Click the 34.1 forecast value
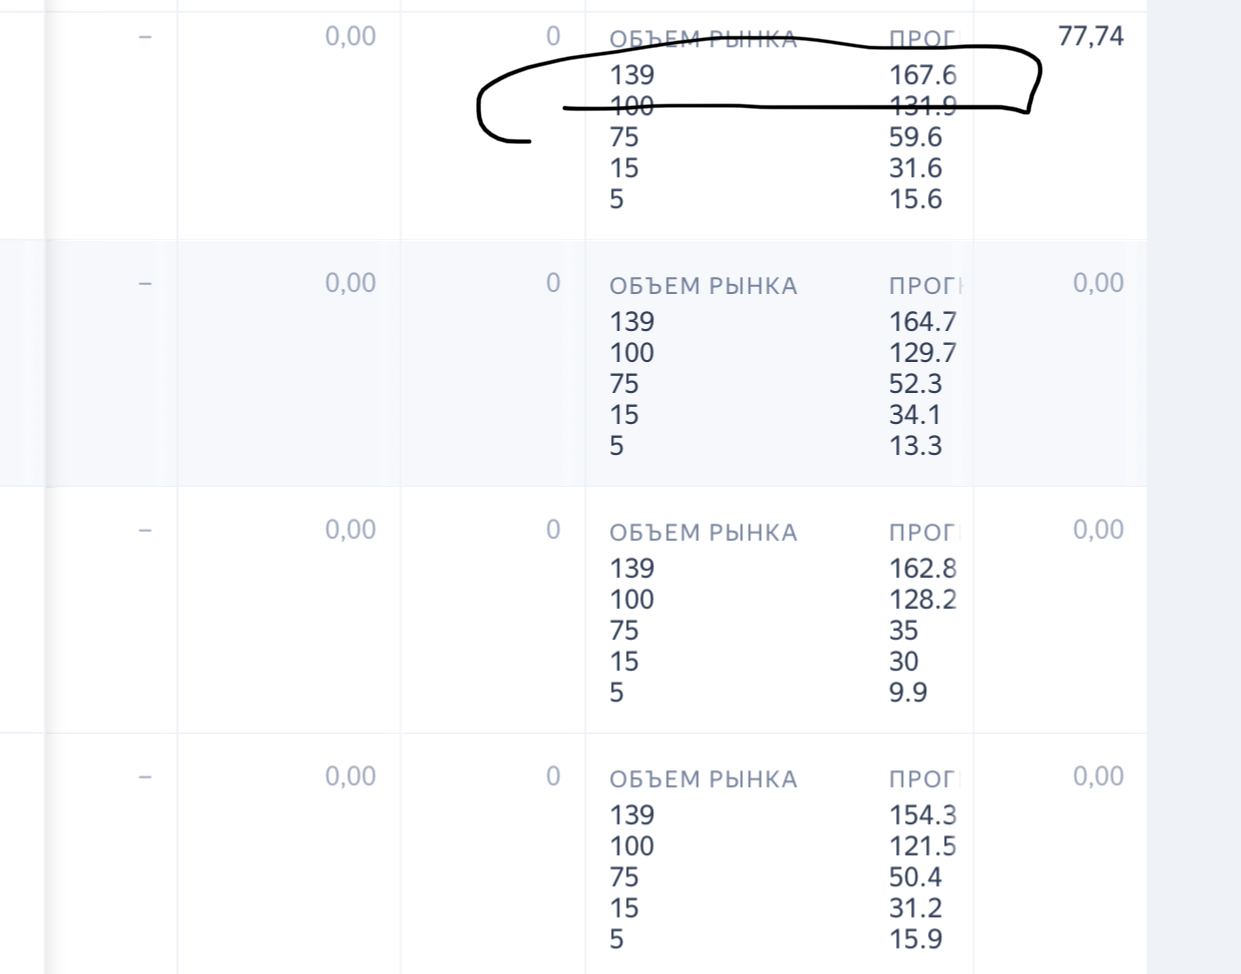Viewport: 1241px width, 974px height. click(915, 415)
